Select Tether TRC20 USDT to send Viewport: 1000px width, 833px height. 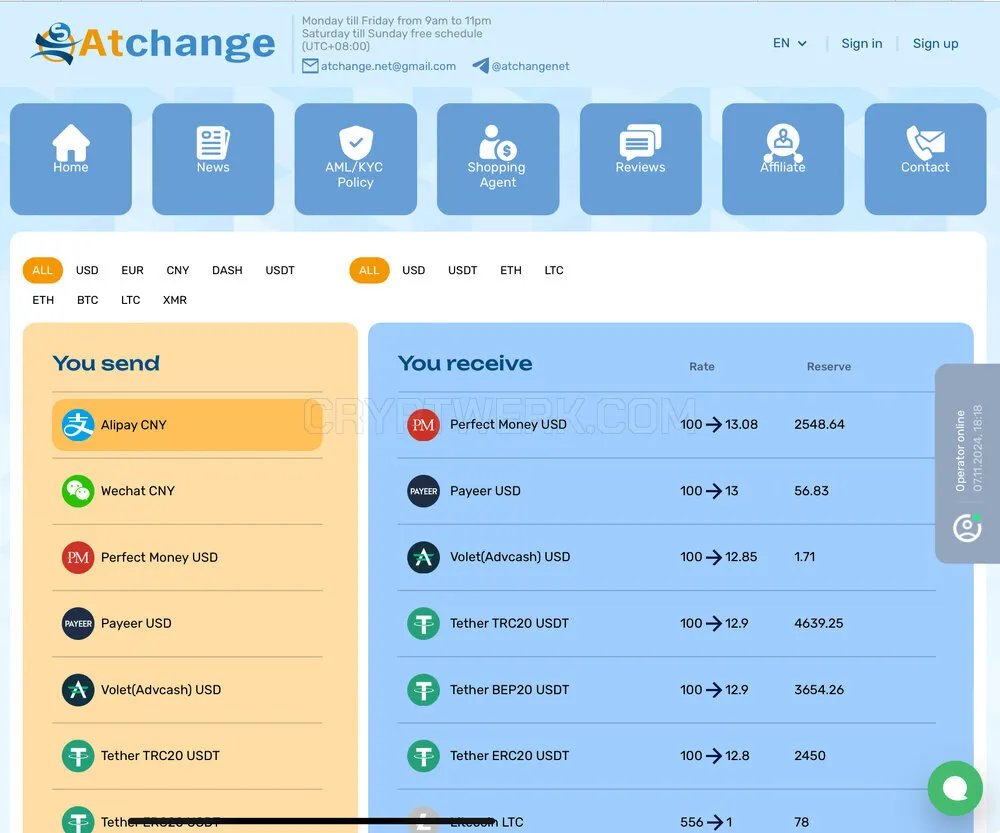pos(188,756)
